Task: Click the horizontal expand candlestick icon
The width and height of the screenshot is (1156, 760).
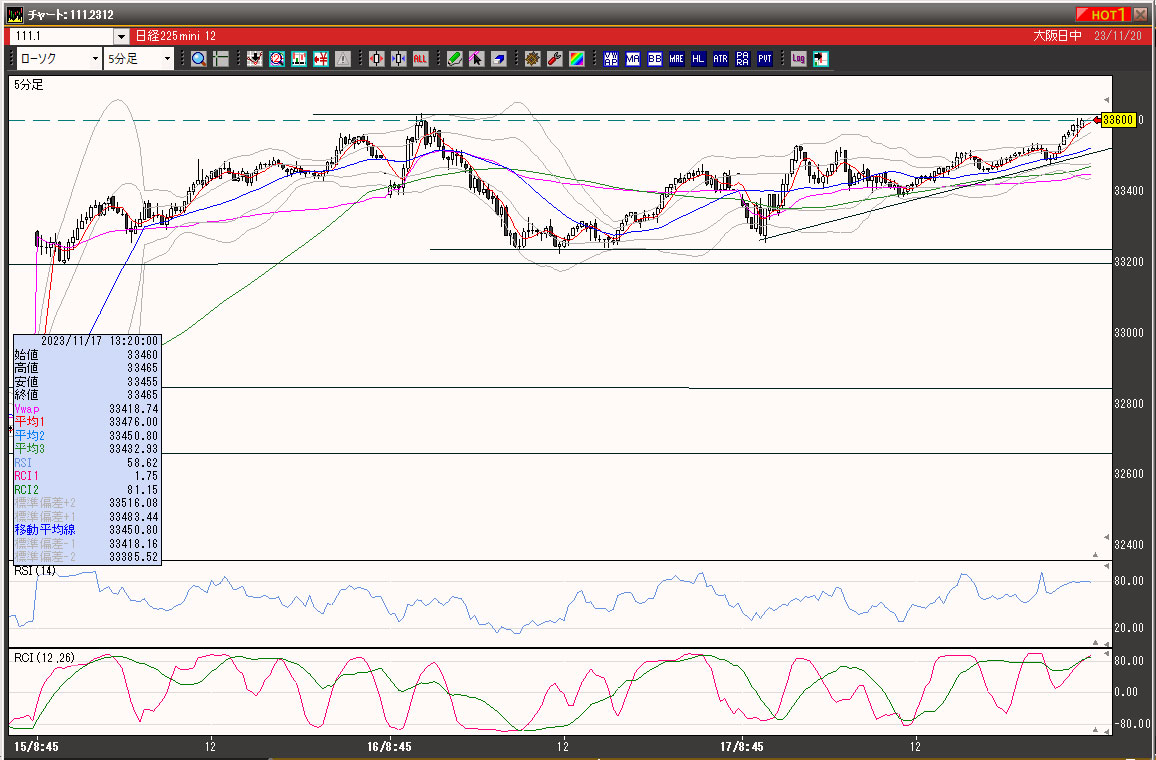Action: 377,59
